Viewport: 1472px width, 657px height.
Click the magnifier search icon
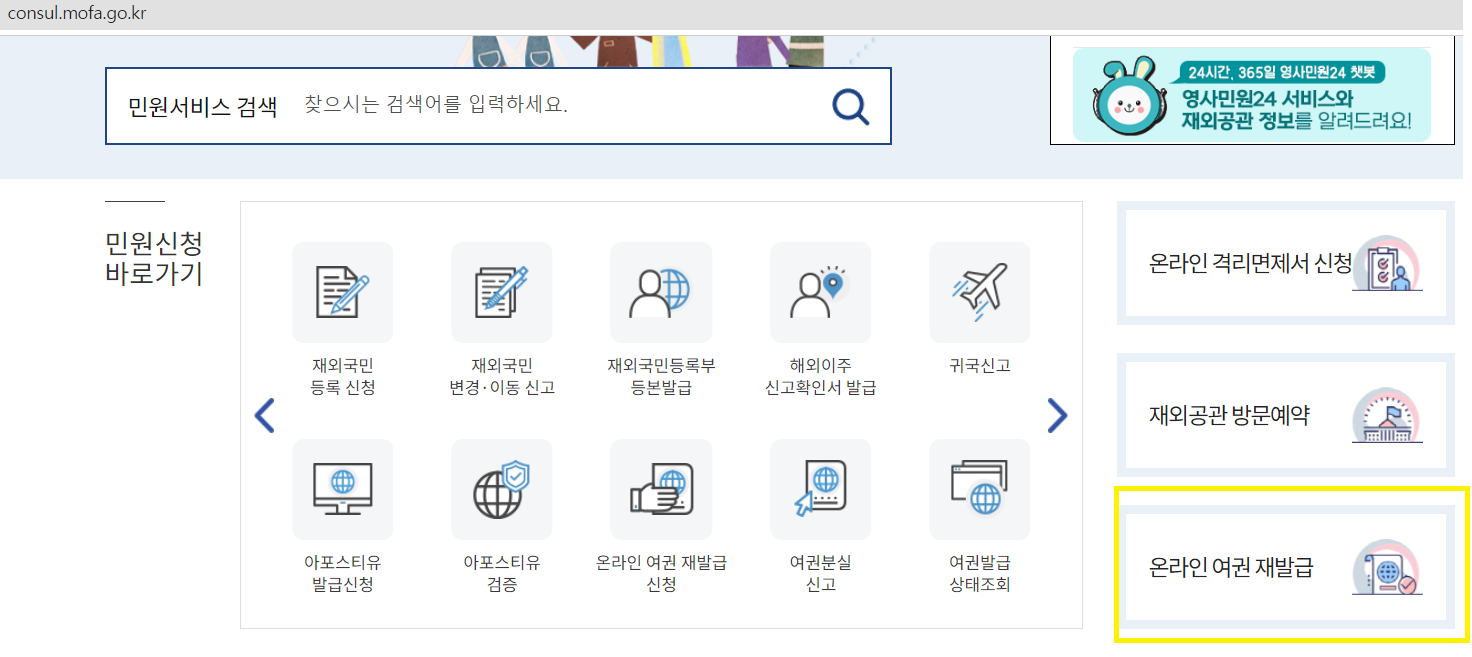pos(851,106)
